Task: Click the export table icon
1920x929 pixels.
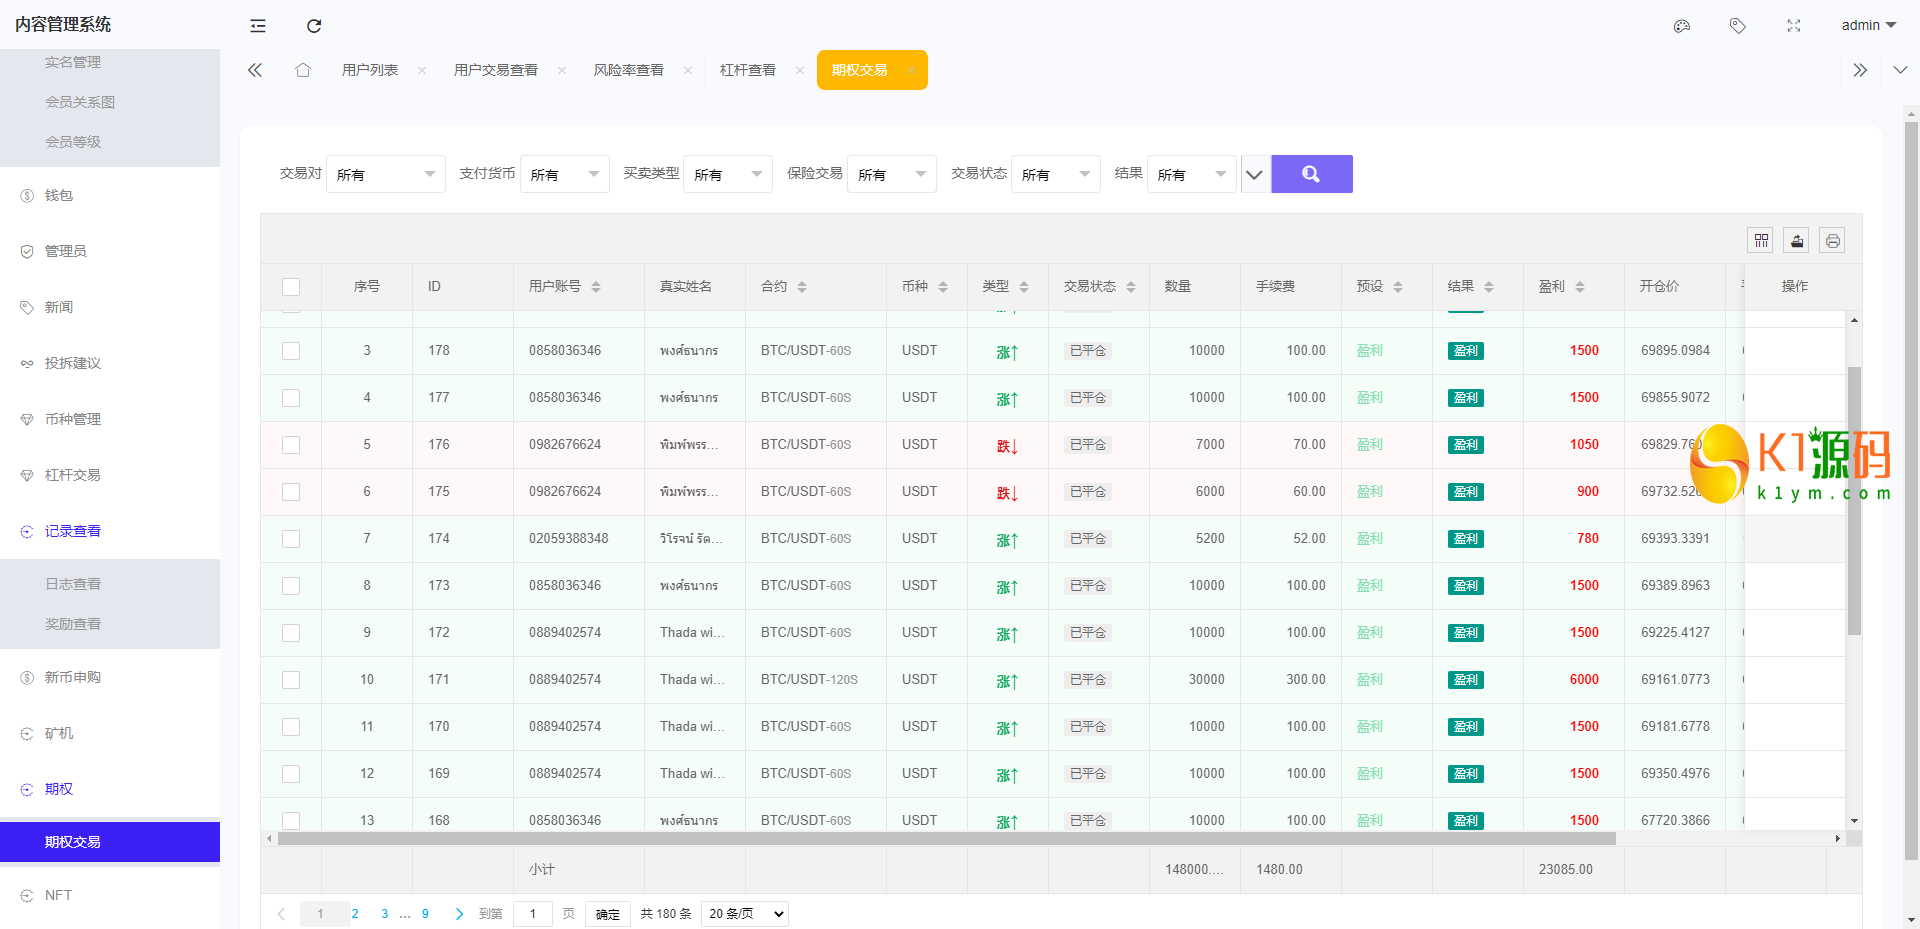Action: 1797,240
